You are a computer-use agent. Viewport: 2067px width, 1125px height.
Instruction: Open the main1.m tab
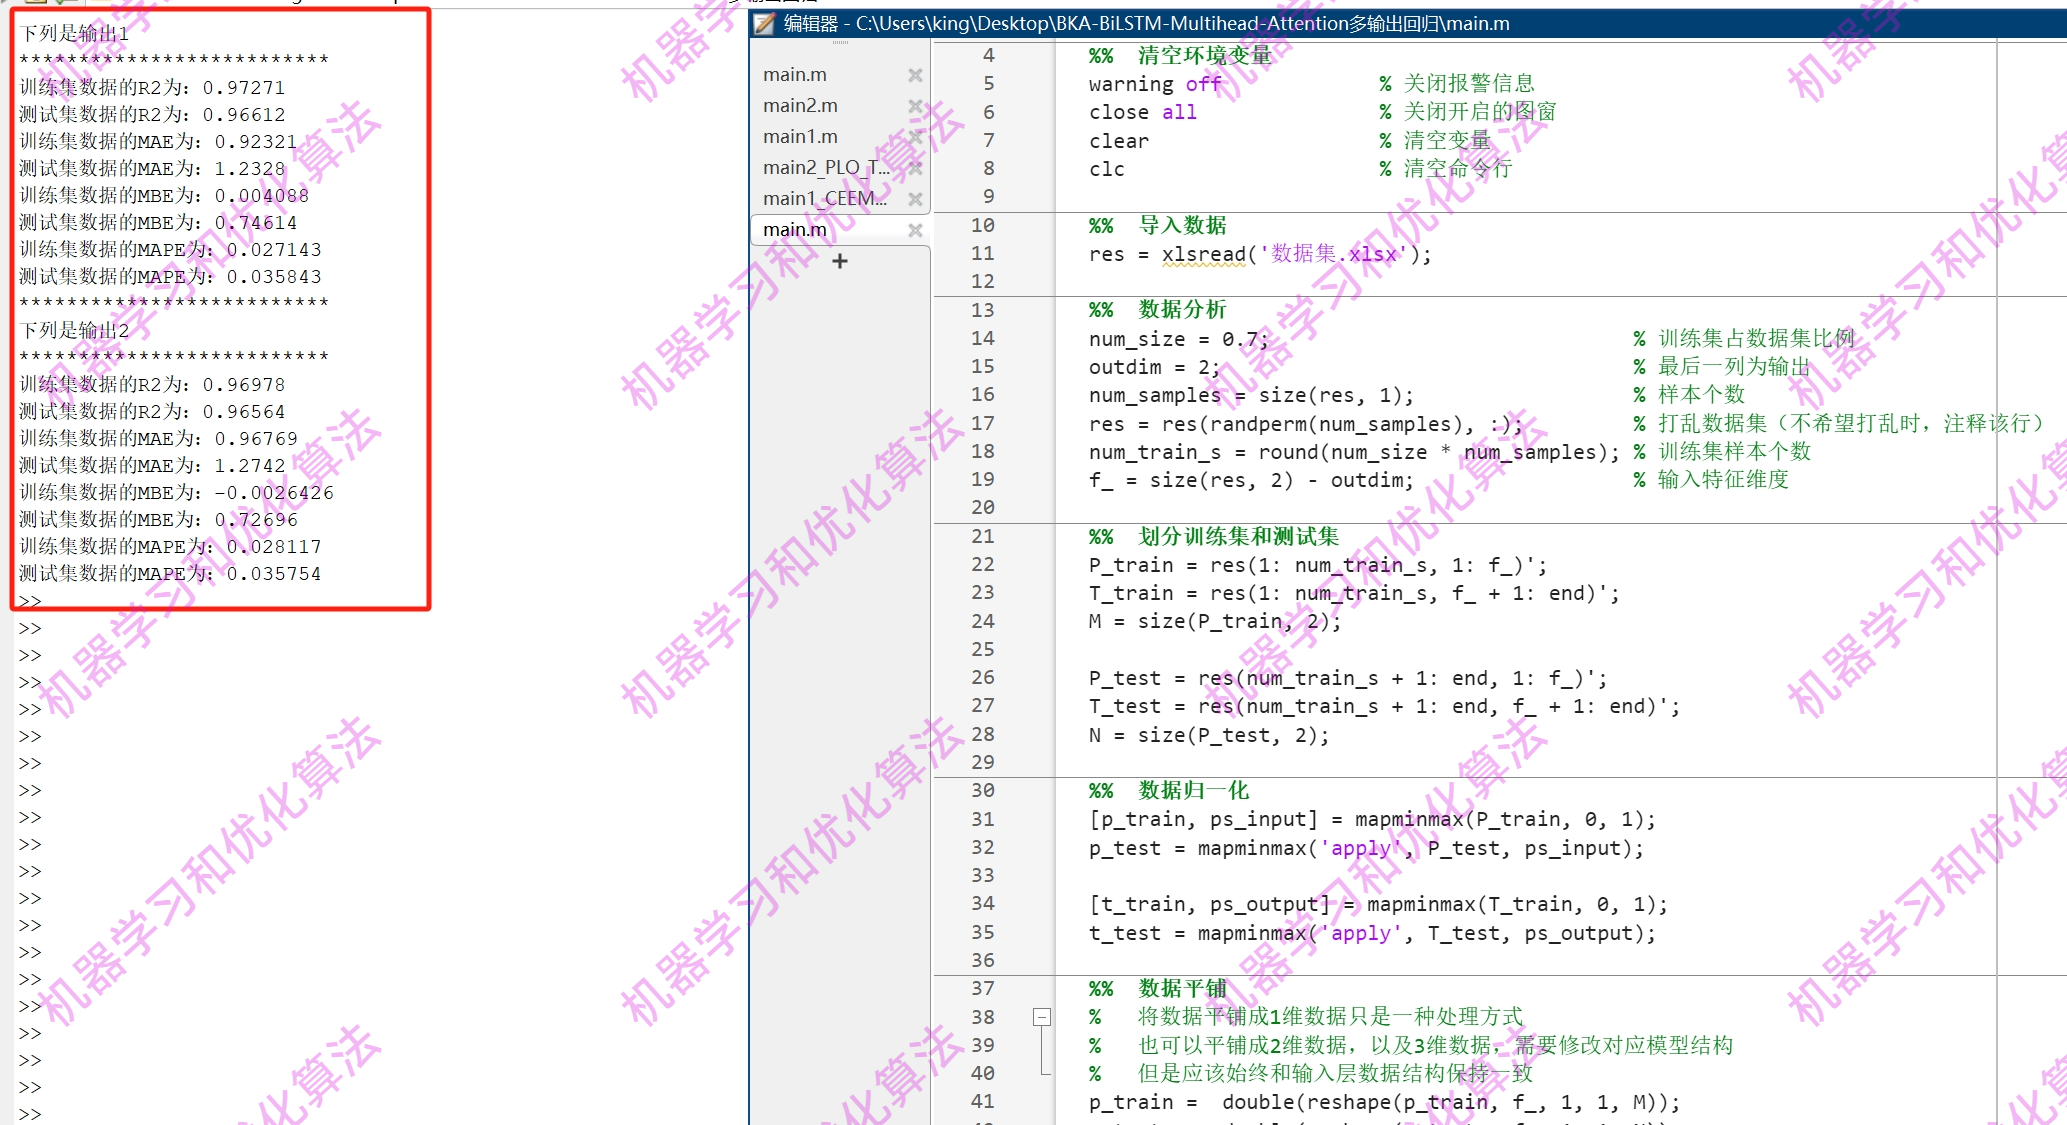point(800,137)
